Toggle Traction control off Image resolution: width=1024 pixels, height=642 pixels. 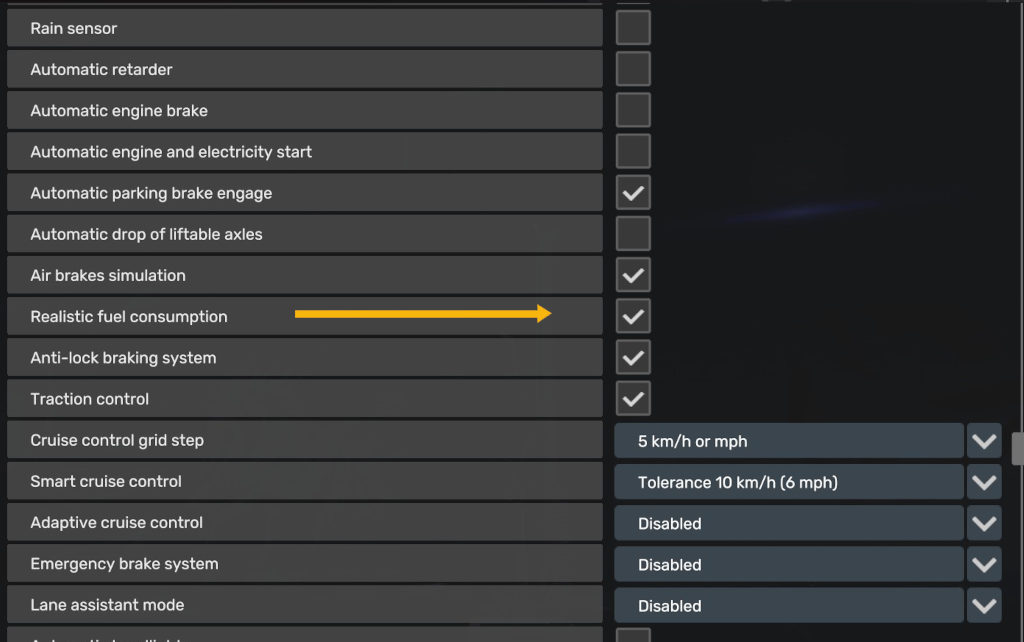click(632, 398)
